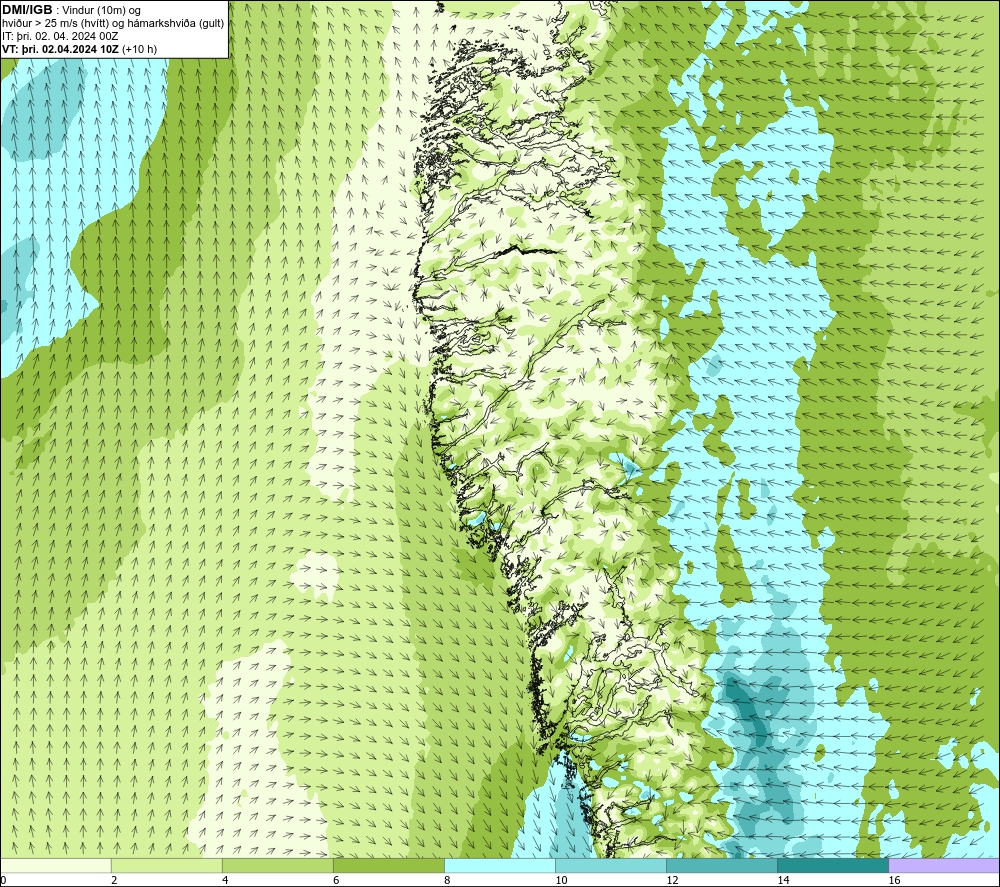This screenshot has height=887, width=1000.
Task: Click the DMI/IGB title text
Action: pyautogui.click(x=28, y=10)
